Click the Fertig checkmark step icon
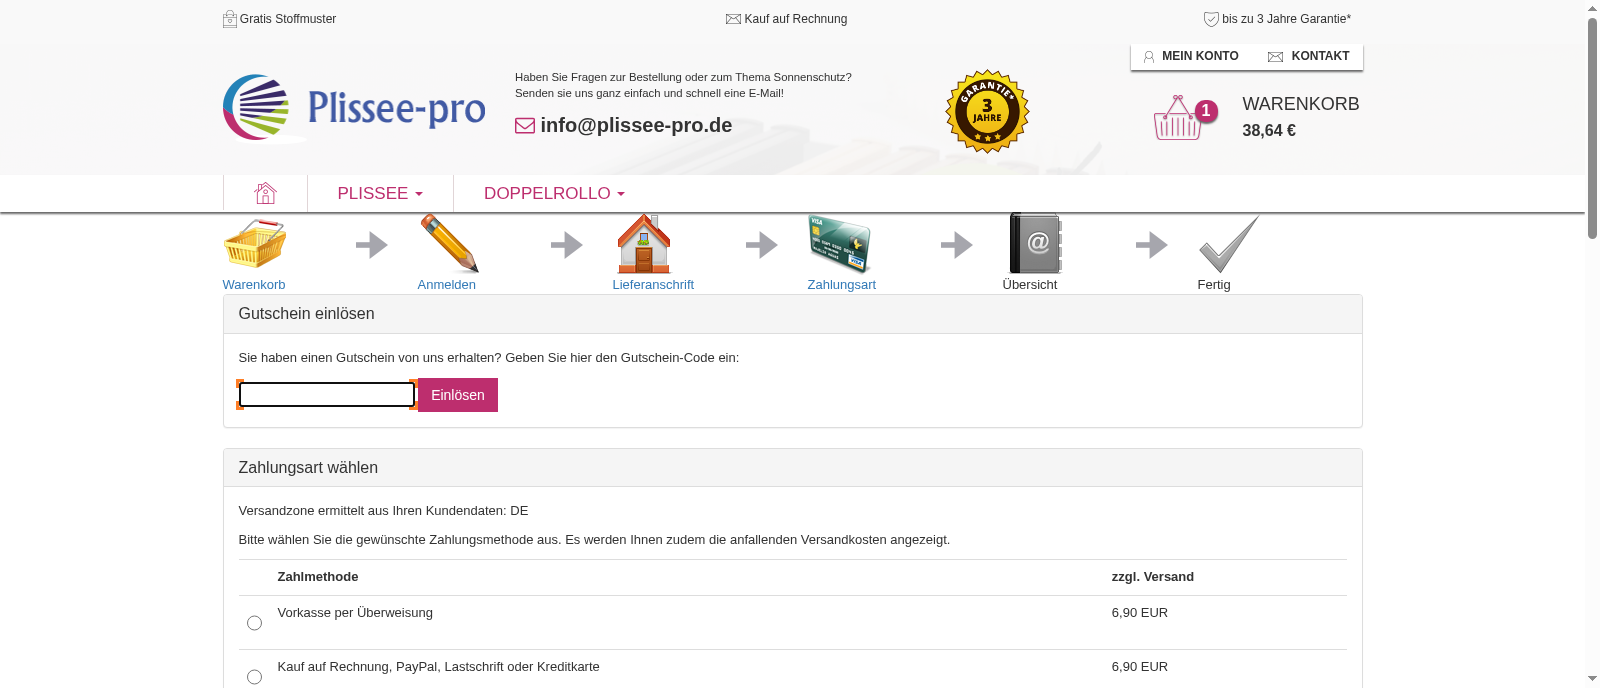1600x688 pixels. tap(1229, 244)
